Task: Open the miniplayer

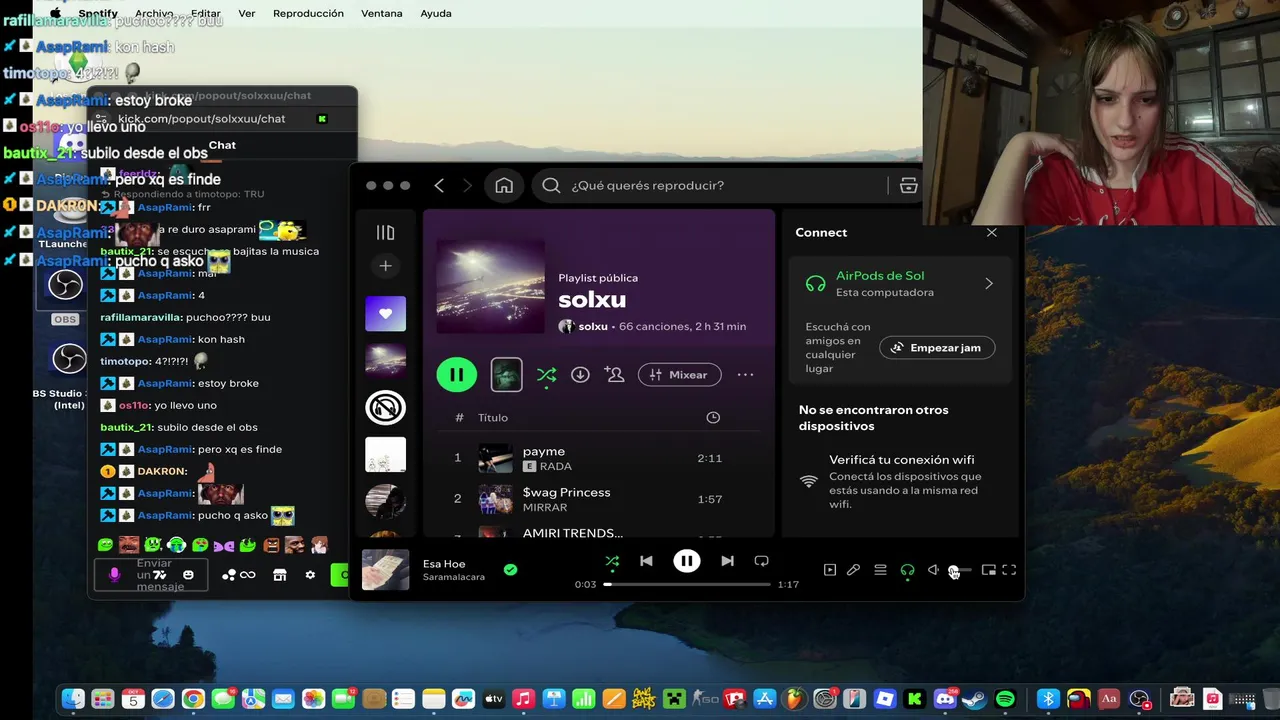Action: click(988, 570)
